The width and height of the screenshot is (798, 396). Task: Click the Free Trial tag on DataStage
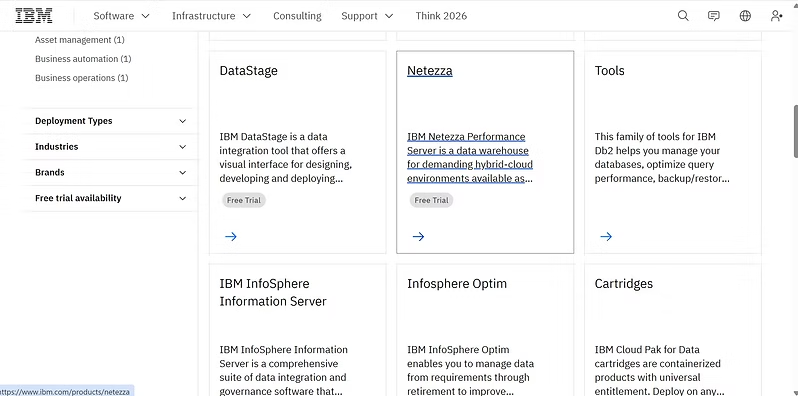pyautogui.click(x=244, y=200)
